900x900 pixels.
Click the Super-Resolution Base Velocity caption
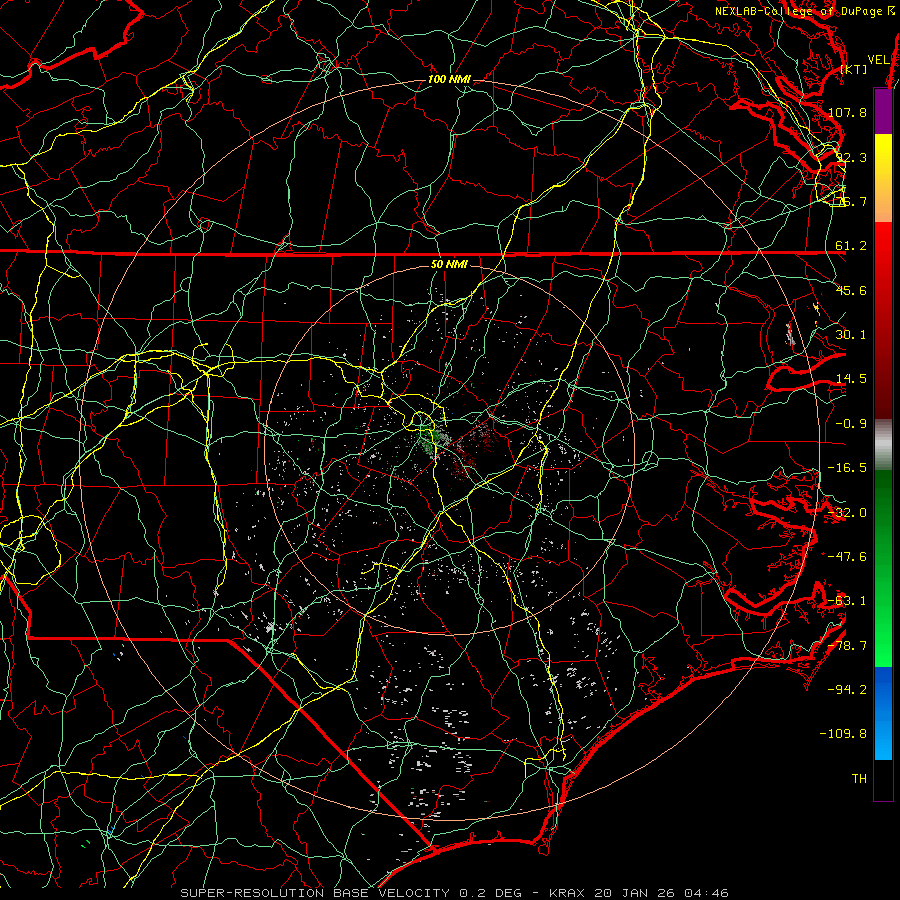(x=454, y=893)
